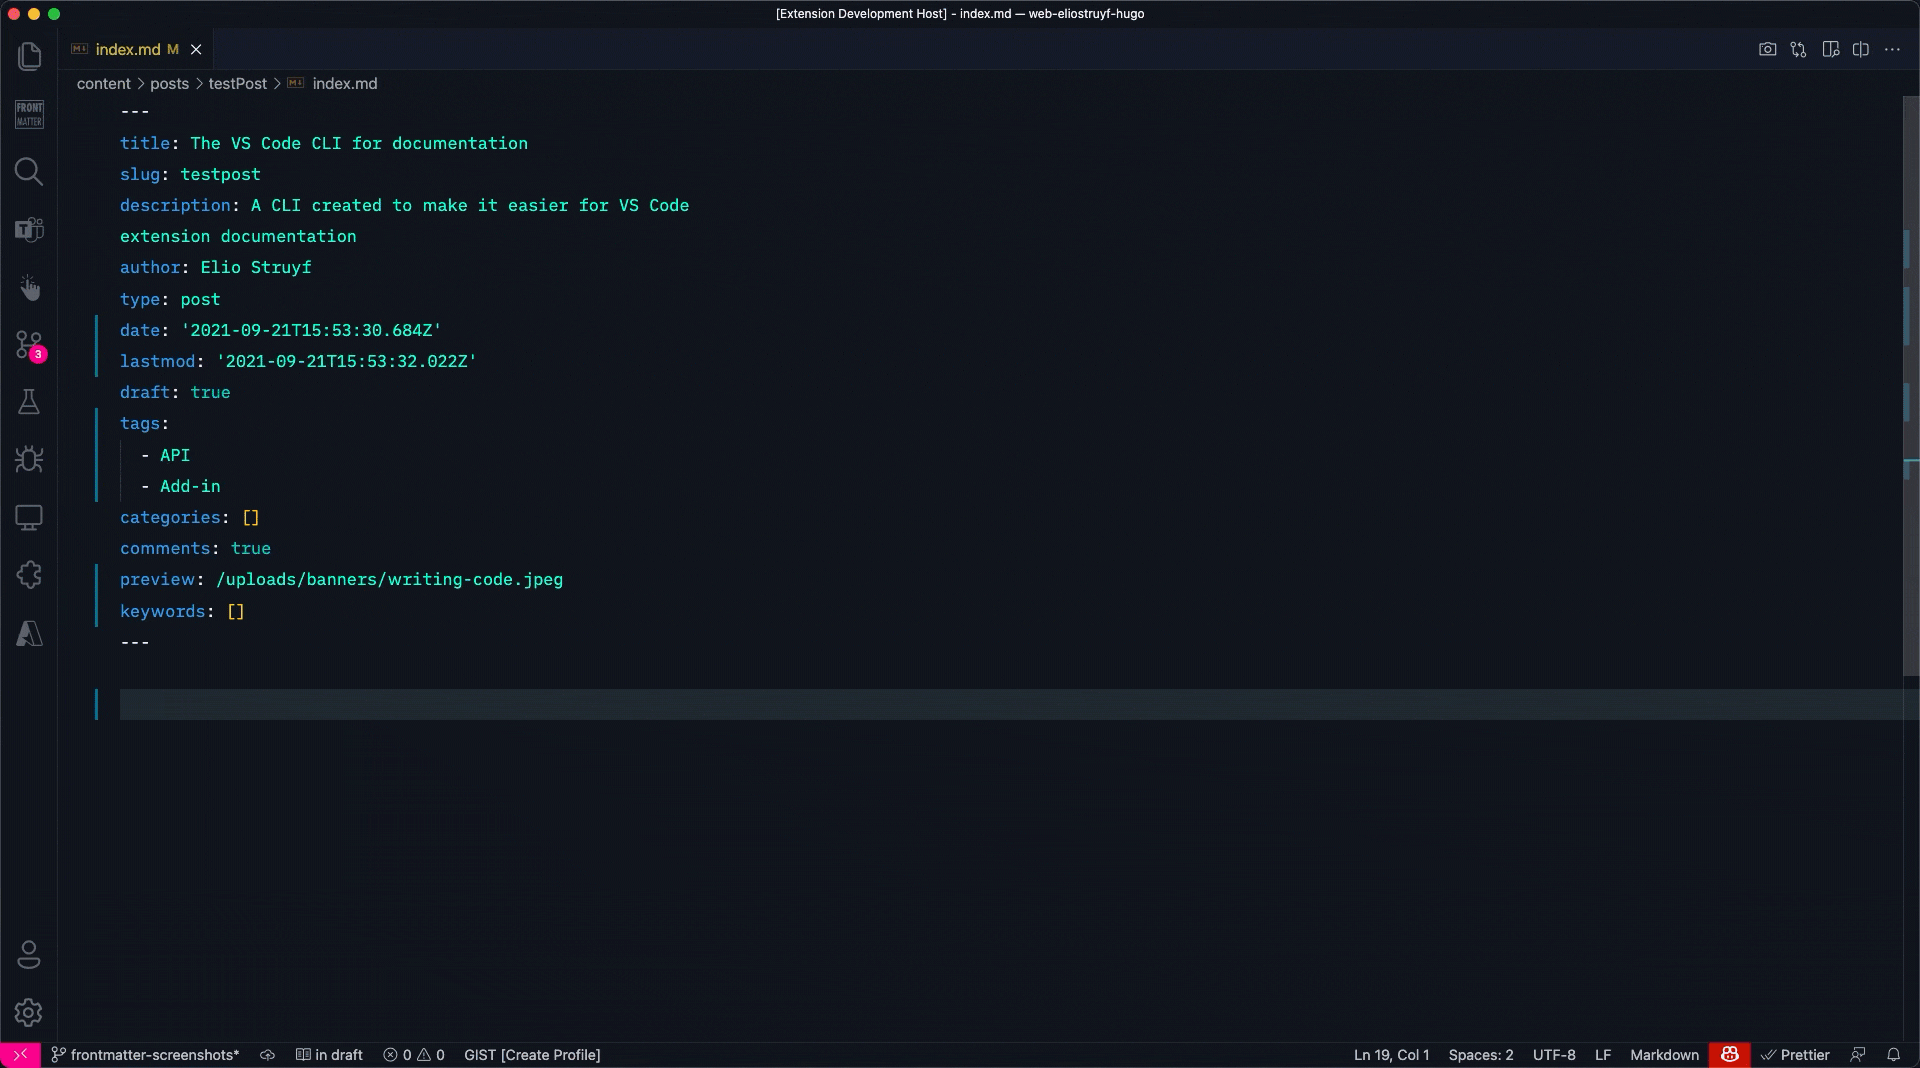Open the Run and Debug view
The image size is (1920, 1068).
(x=29, y=459)
